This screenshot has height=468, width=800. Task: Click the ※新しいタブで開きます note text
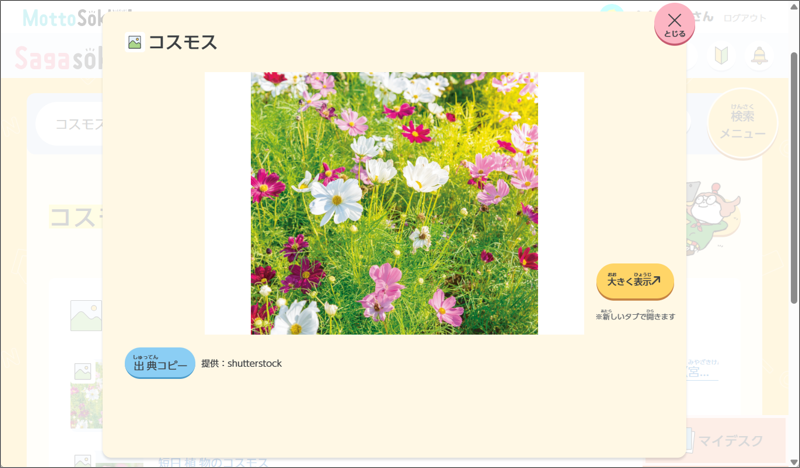(x=635, y=316)
